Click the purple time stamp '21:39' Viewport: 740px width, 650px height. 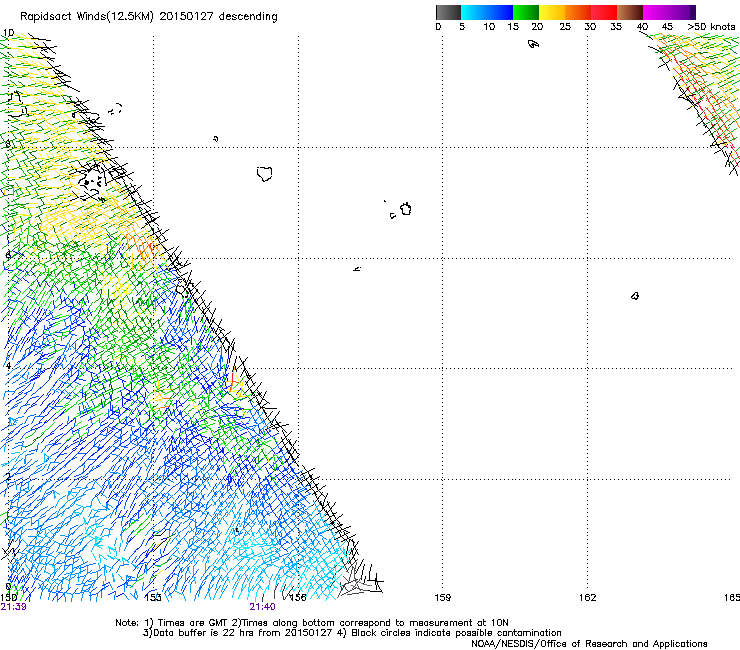point(13,607)
